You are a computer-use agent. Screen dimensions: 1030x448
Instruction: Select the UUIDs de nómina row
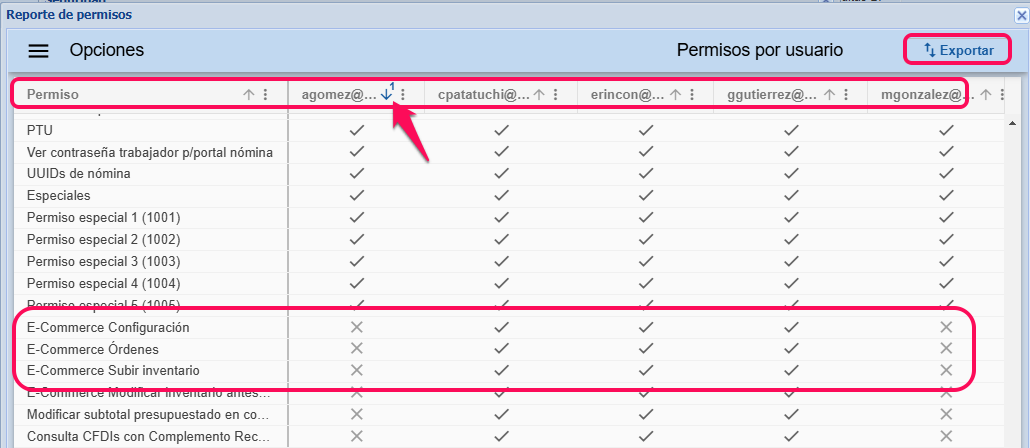pyautogui.click(x=79, y=174)
